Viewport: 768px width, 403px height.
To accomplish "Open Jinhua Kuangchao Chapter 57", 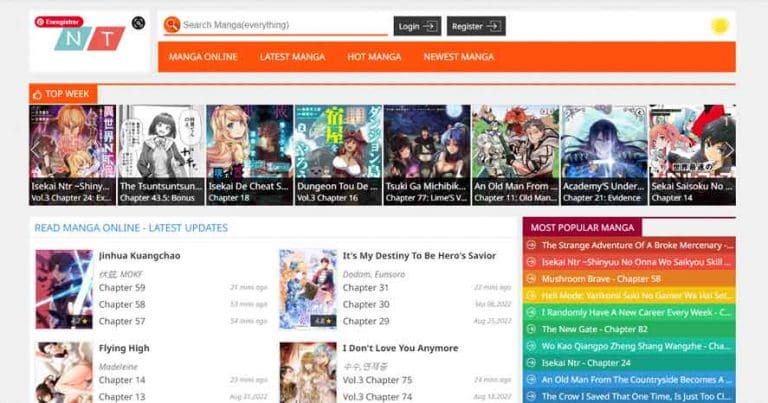I will 122,321.
